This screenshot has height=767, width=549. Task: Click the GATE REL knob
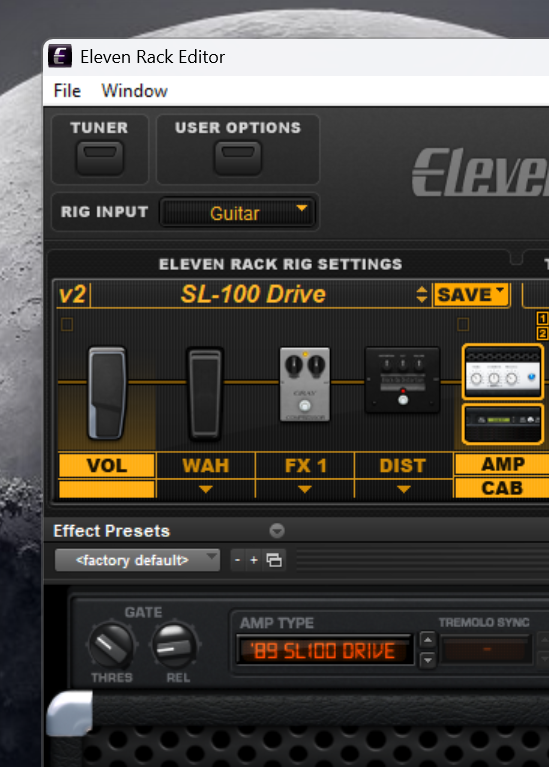coord(175,646)
